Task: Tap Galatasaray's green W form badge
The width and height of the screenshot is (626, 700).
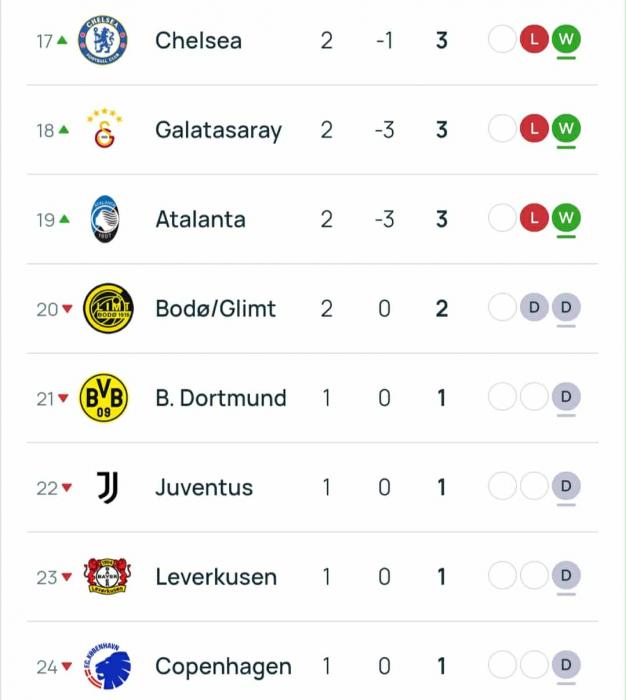Action: [x=566, y=129]
